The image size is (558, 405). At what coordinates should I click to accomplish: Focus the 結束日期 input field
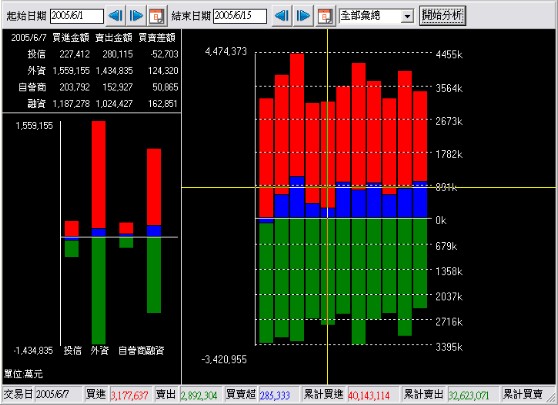click(240, 16)
